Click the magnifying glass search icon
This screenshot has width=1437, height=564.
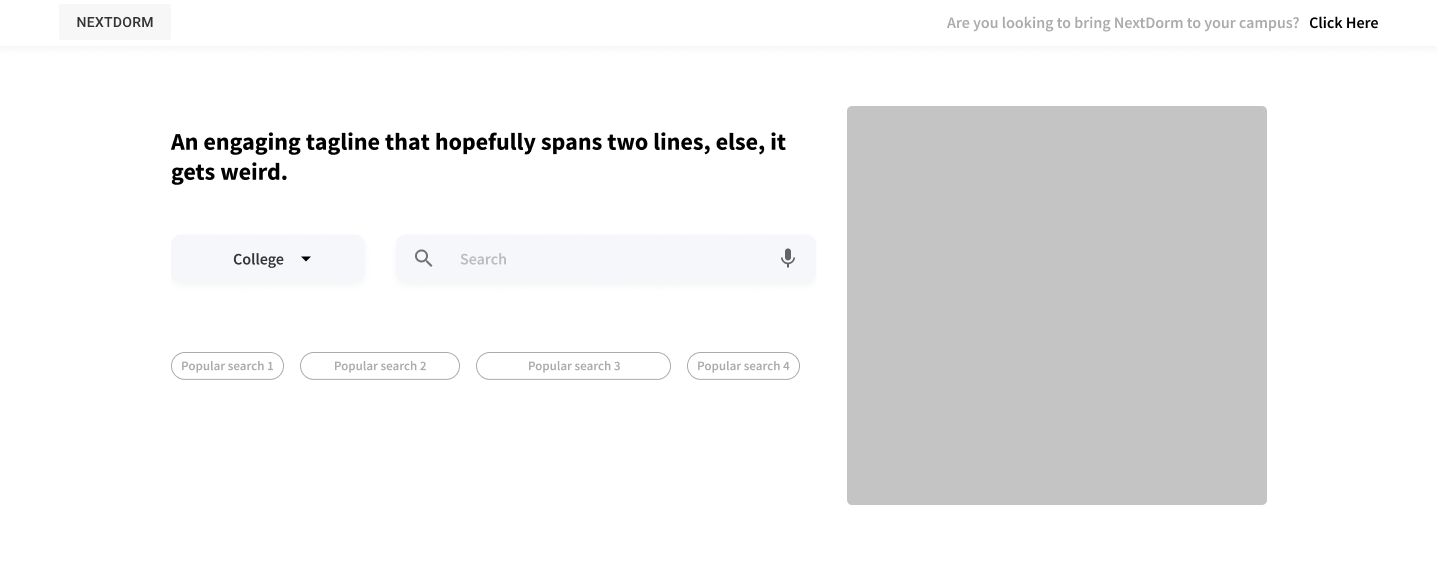coord(424,259)
